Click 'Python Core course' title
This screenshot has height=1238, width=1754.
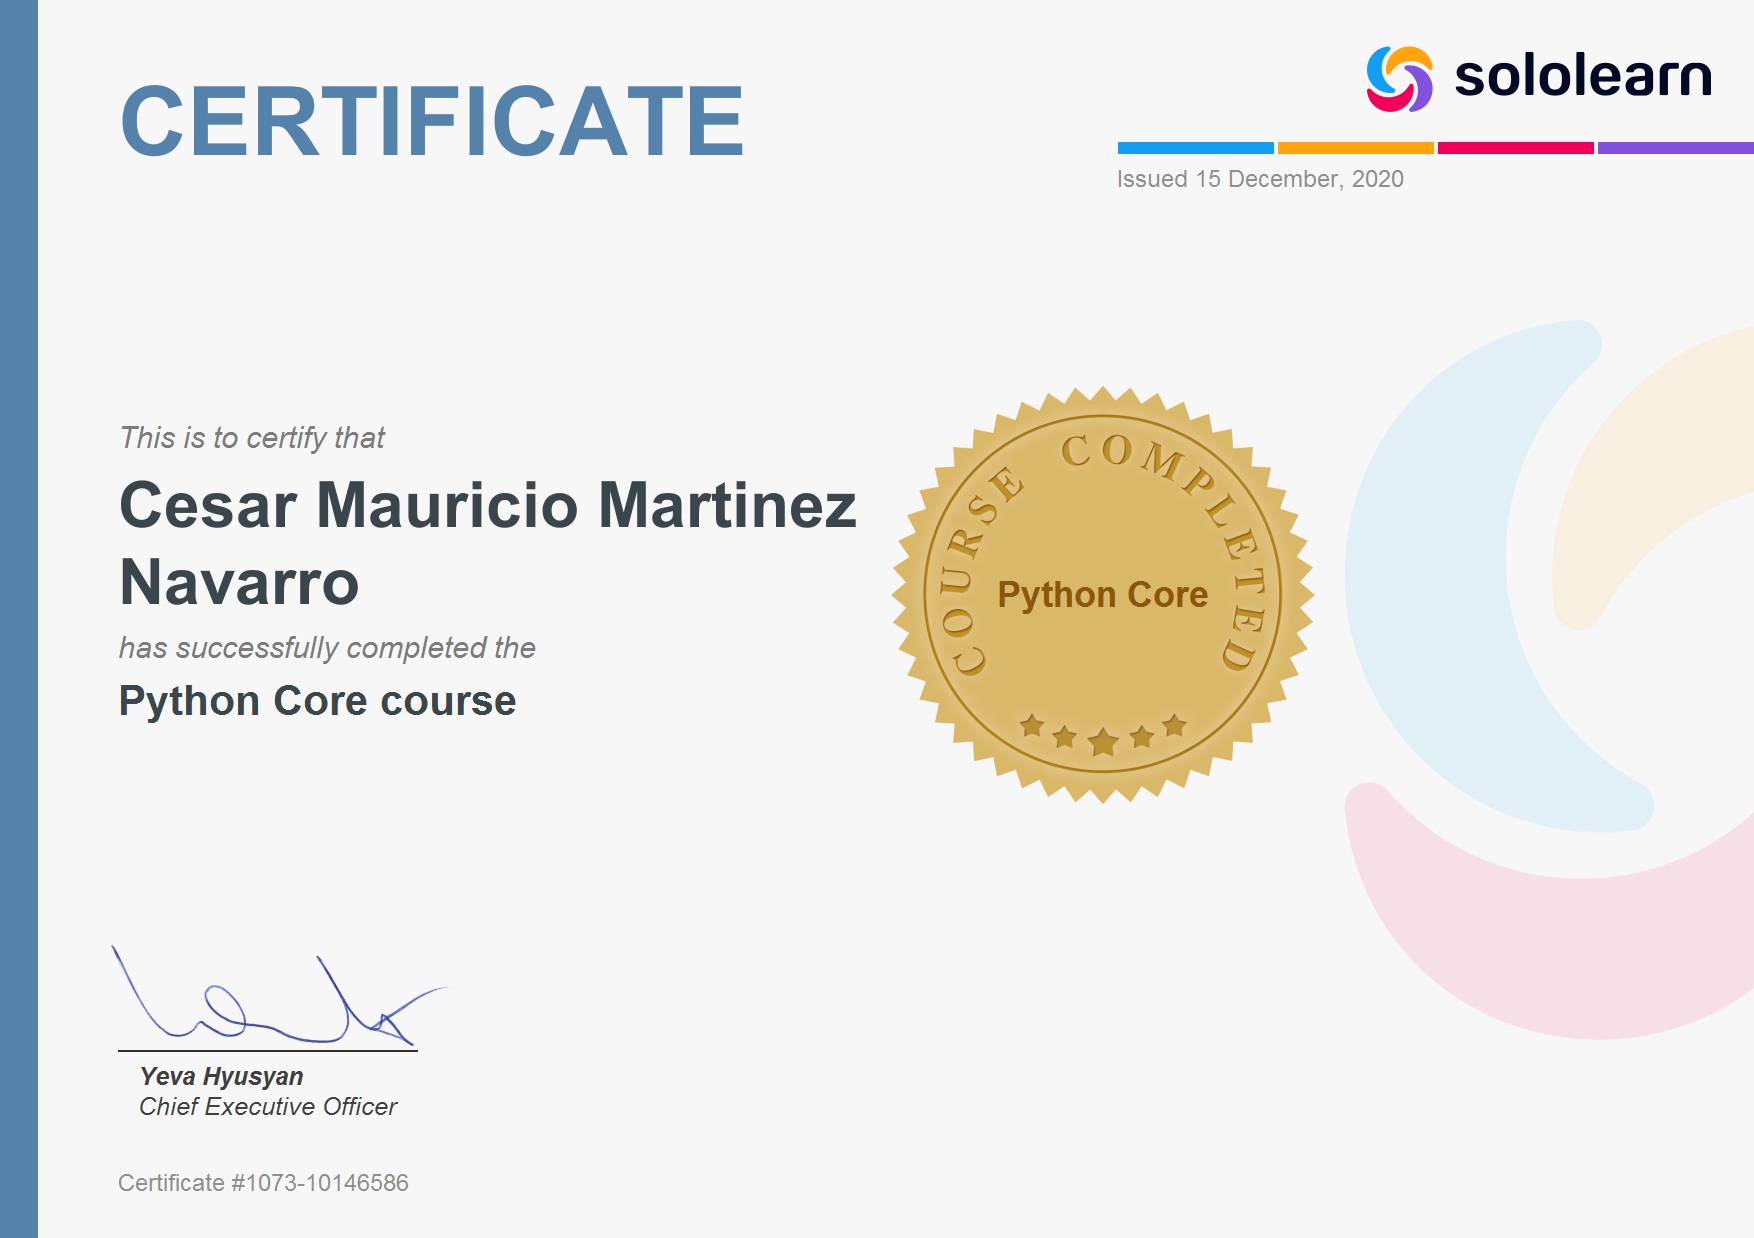(317, 701)
